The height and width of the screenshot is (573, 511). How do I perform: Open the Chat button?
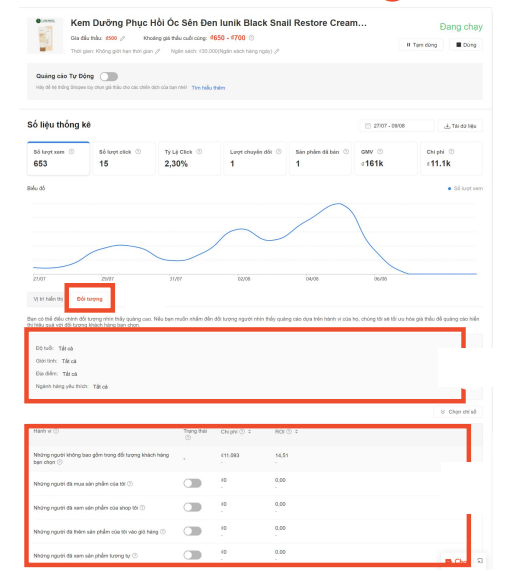tap(456, 561)
